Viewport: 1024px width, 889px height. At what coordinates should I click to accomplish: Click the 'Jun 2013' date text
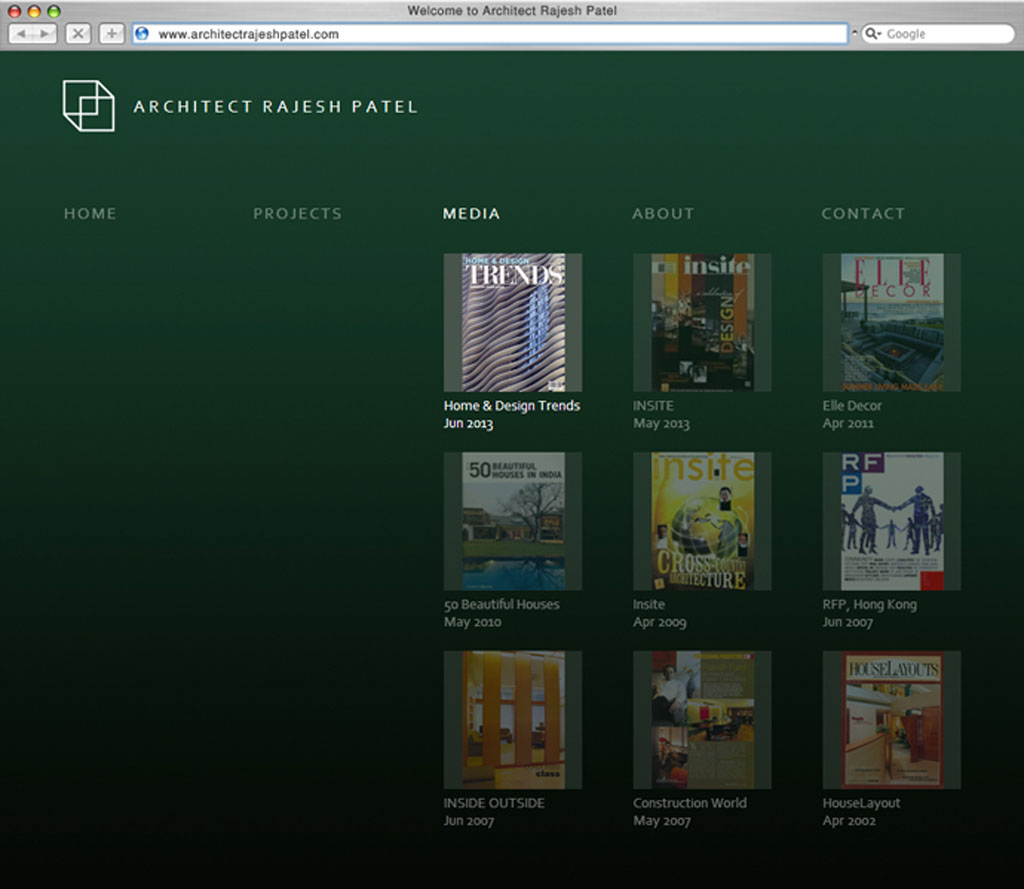pyautogui.click(x=468, y=423)
